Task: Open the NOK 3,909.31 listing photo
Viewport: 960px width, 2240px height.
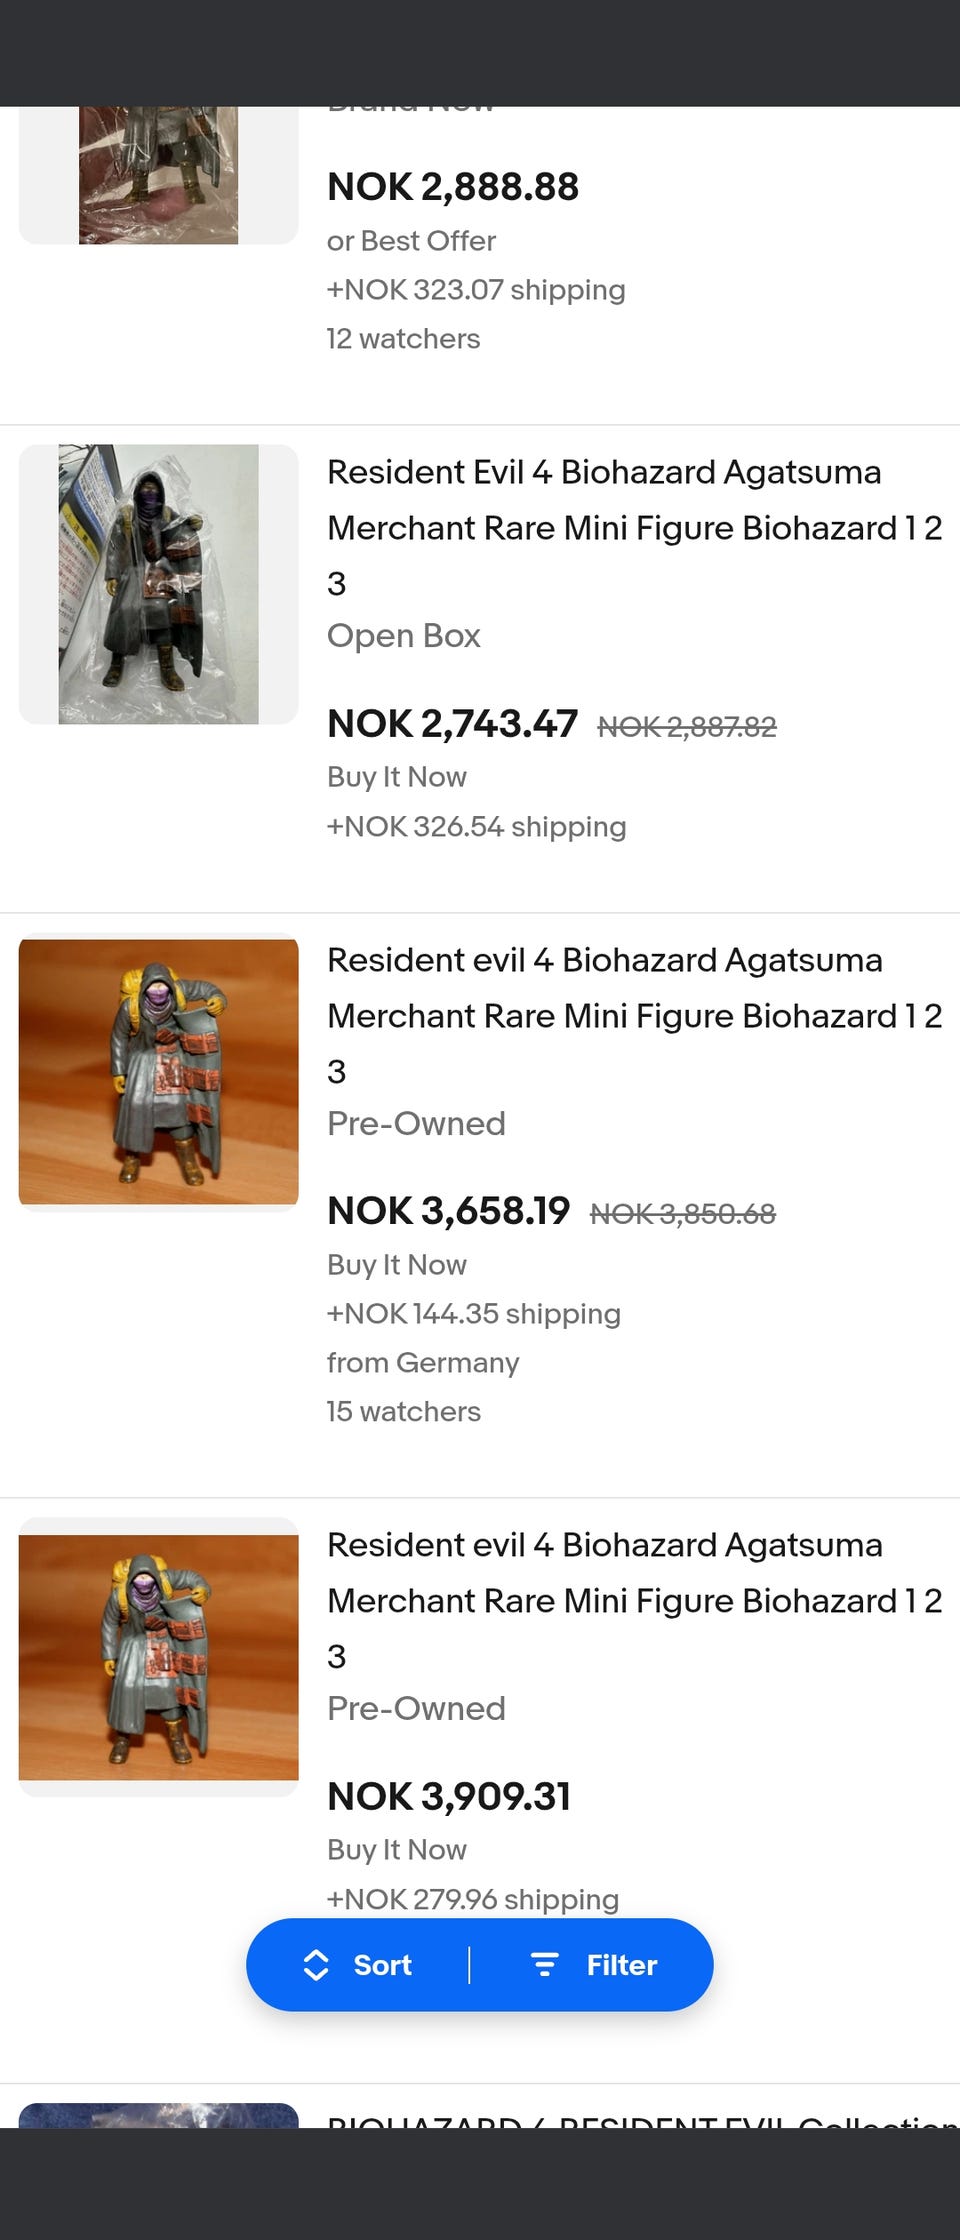Action: [x=158, y=1657]
